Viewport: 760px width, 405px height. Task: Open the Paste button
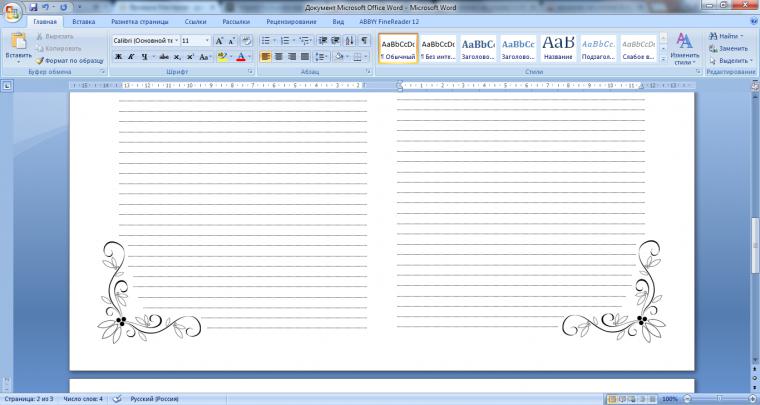click(18, 48)
